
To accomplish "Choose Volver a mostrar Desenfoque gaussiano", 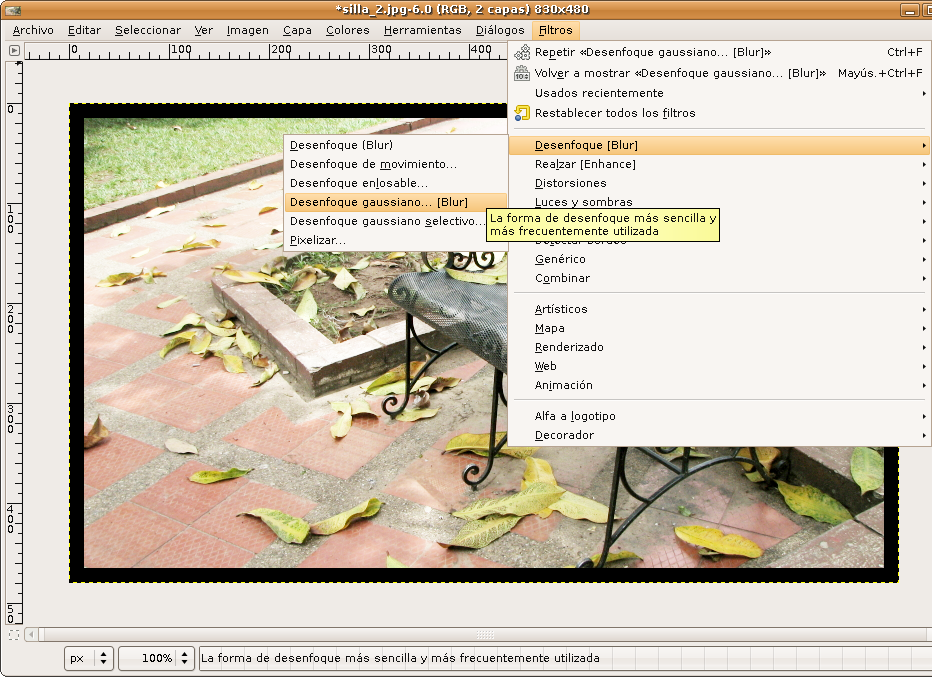I will tap(720, 73).
